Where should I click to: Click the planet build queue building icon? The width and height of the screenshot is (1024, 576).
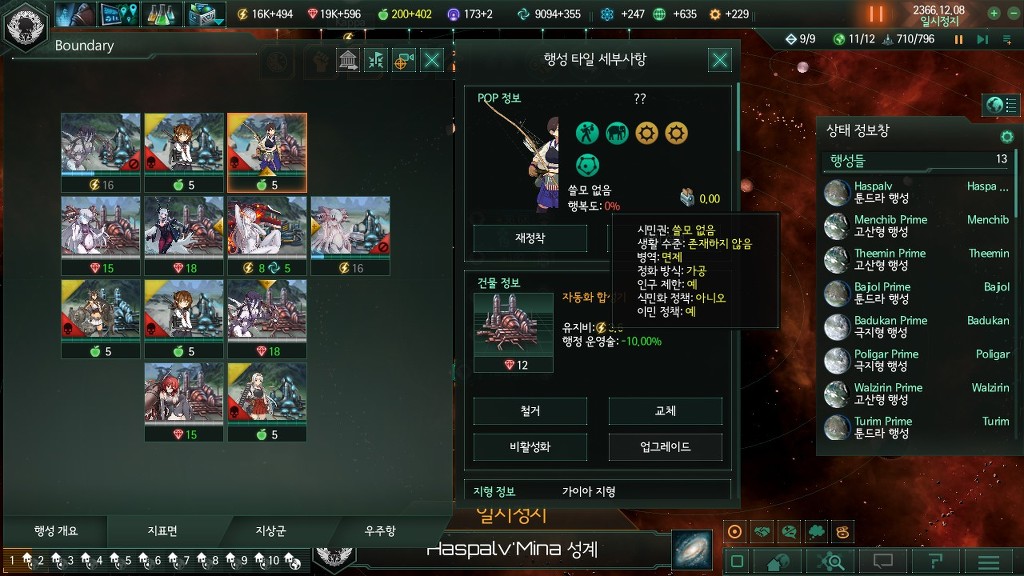(x=348, y=60)
